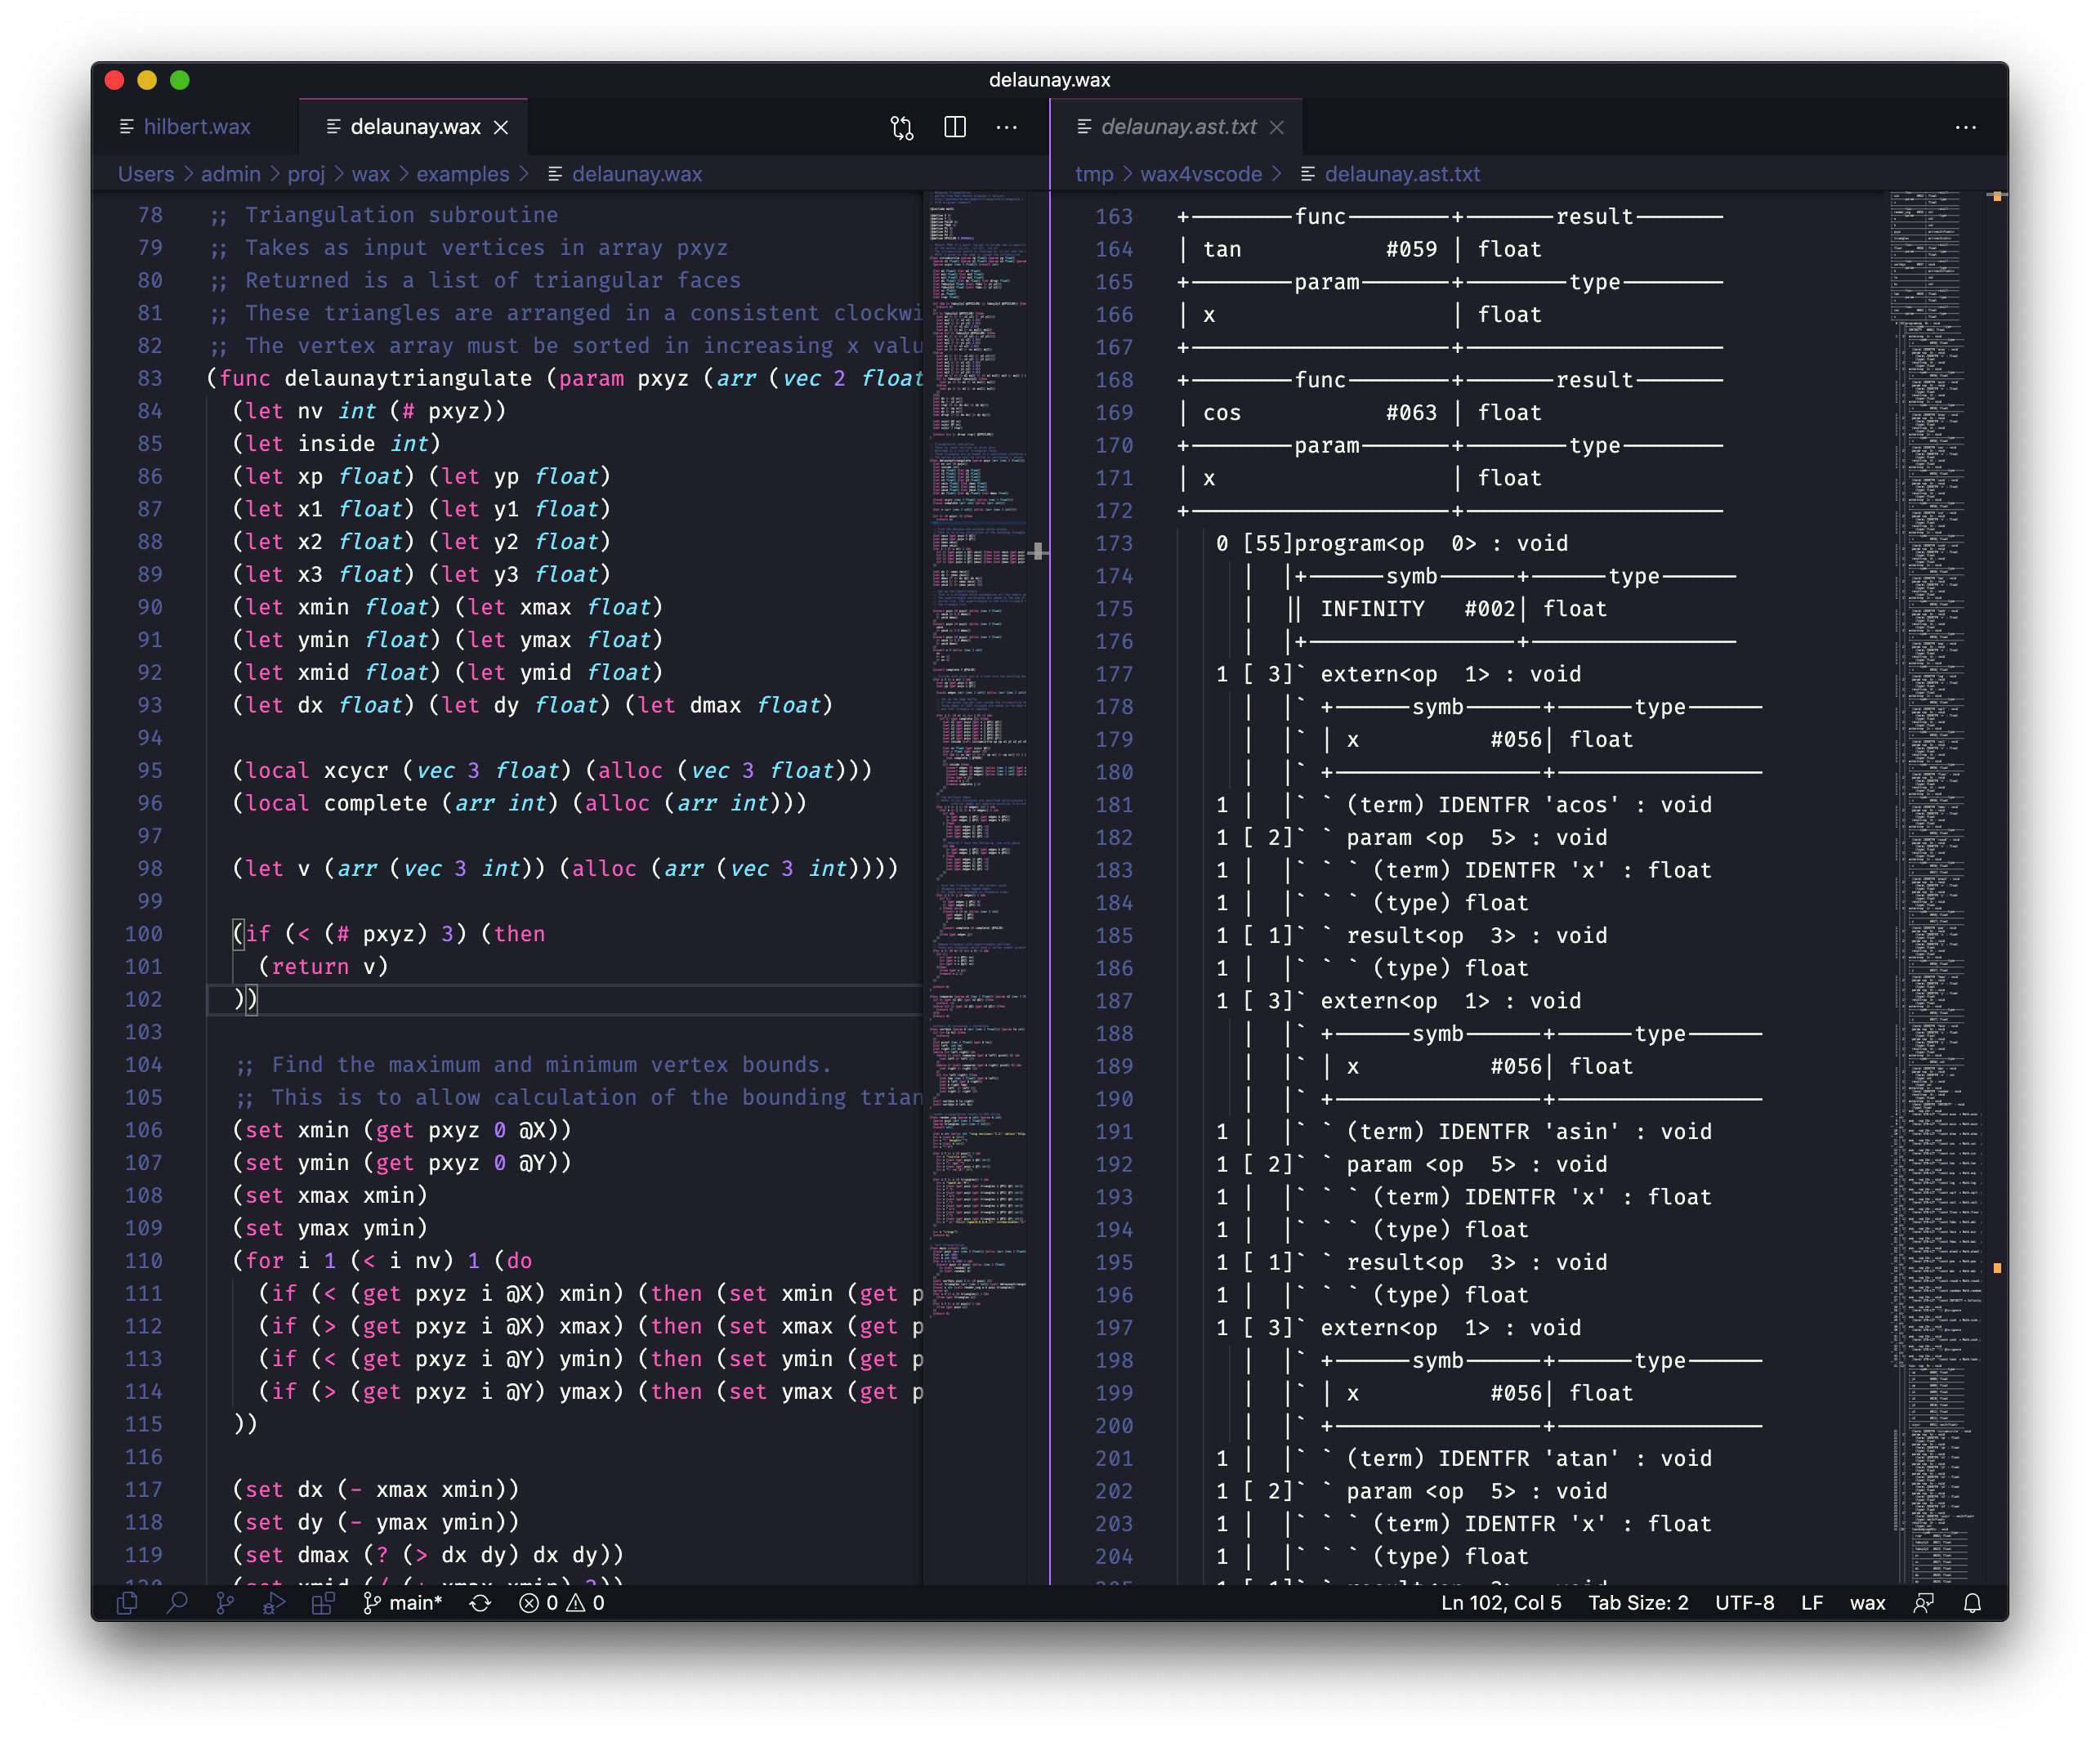
Task: Click the examples breadcrumb segment
Action: coord(462,174)
